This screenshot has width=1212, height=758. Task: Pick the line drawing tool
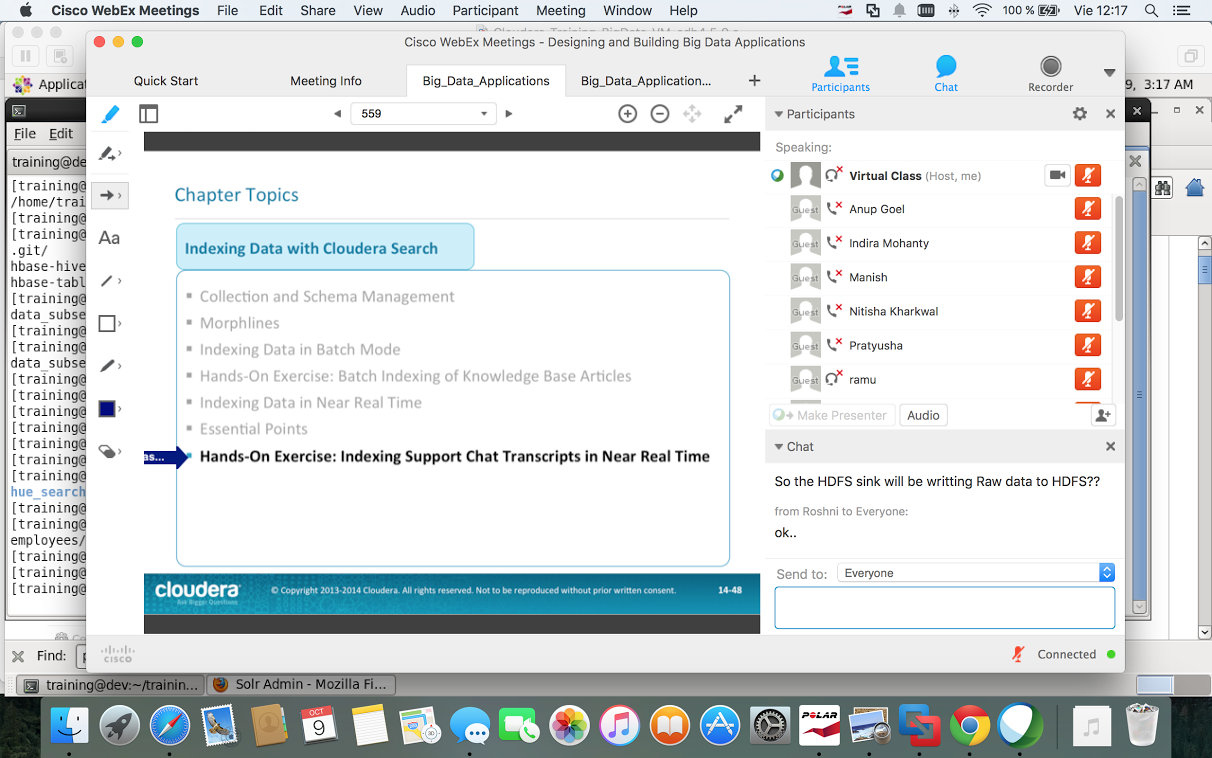pos(109,281)
